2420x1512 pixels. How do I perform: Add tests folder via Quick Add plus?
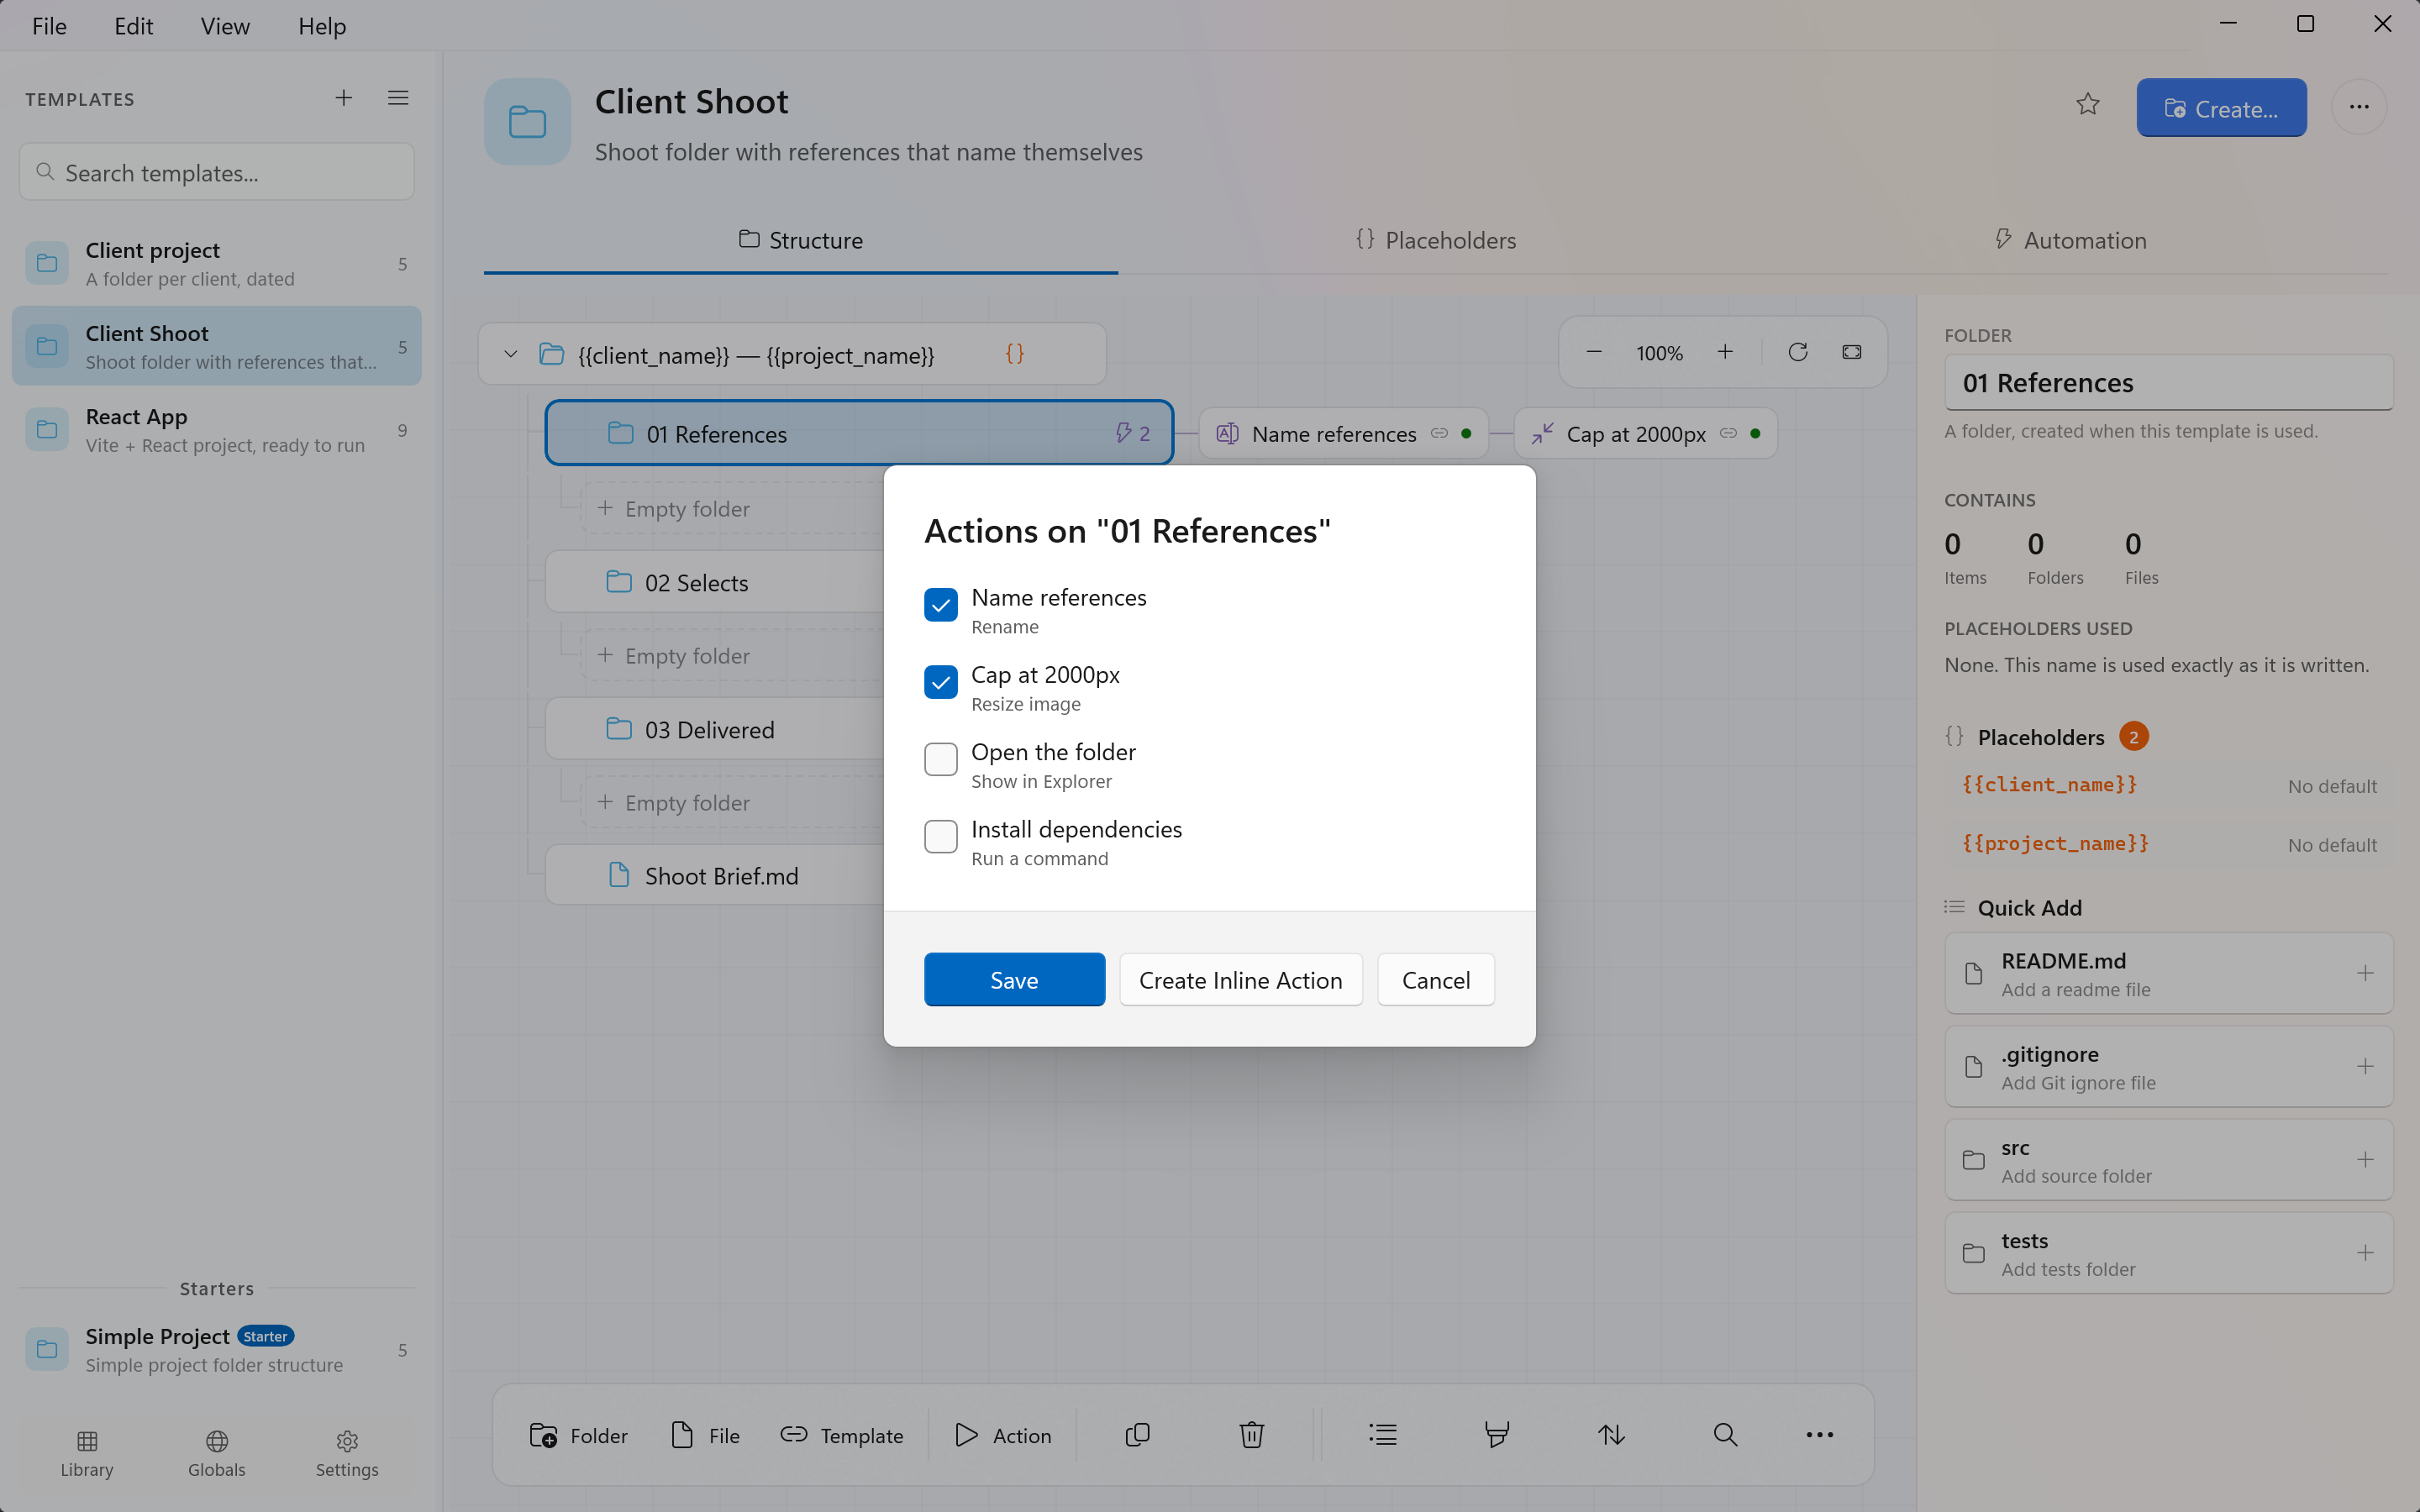[x=2365, y=1253]
